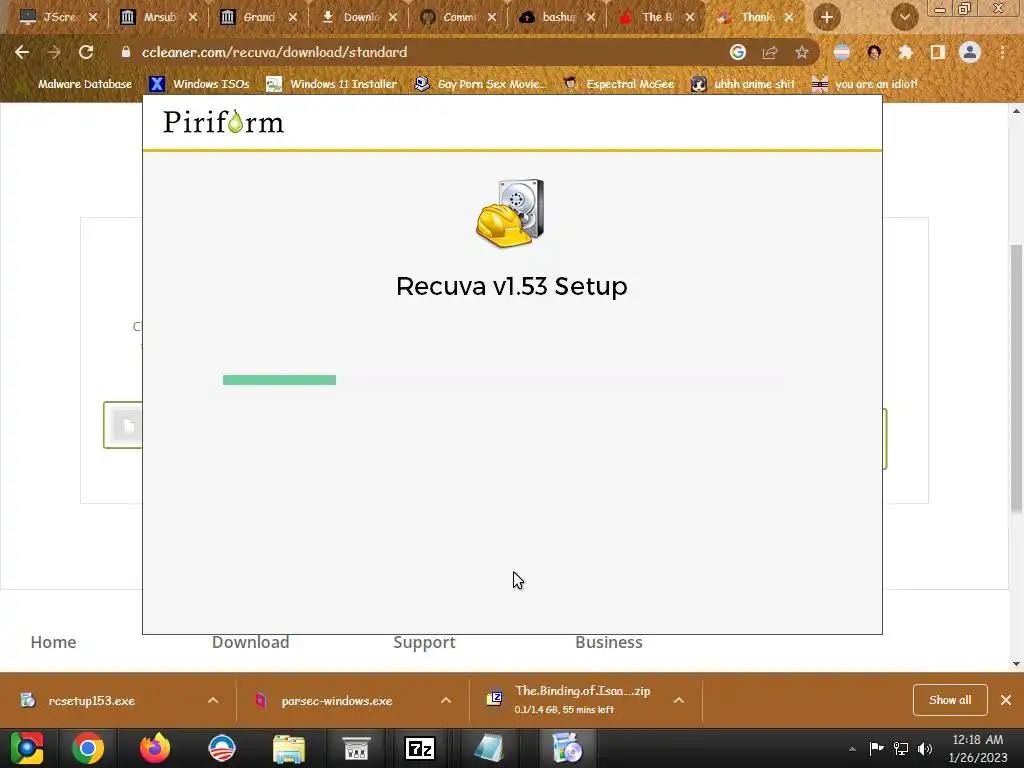1024x768 pixels.
Task: Toggle the browser side panel icon
Action: click(x=937, y=52)
